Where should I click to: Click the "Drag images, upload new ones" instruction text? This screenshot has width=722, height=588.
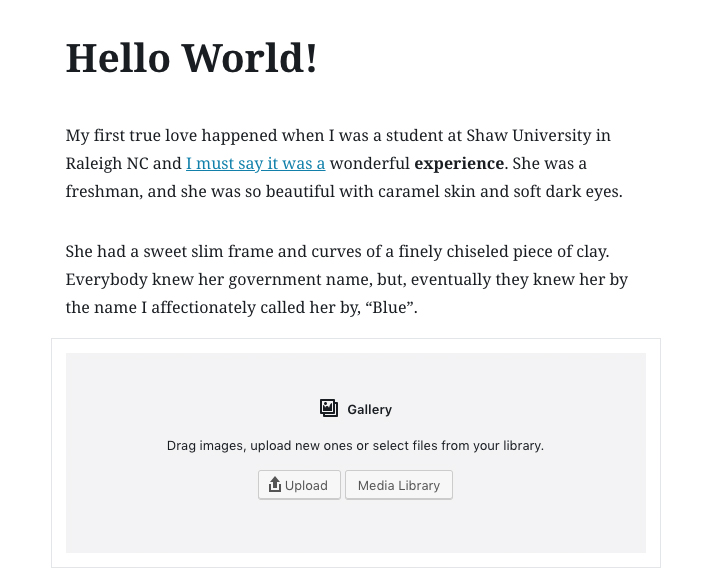click(355, 446)
